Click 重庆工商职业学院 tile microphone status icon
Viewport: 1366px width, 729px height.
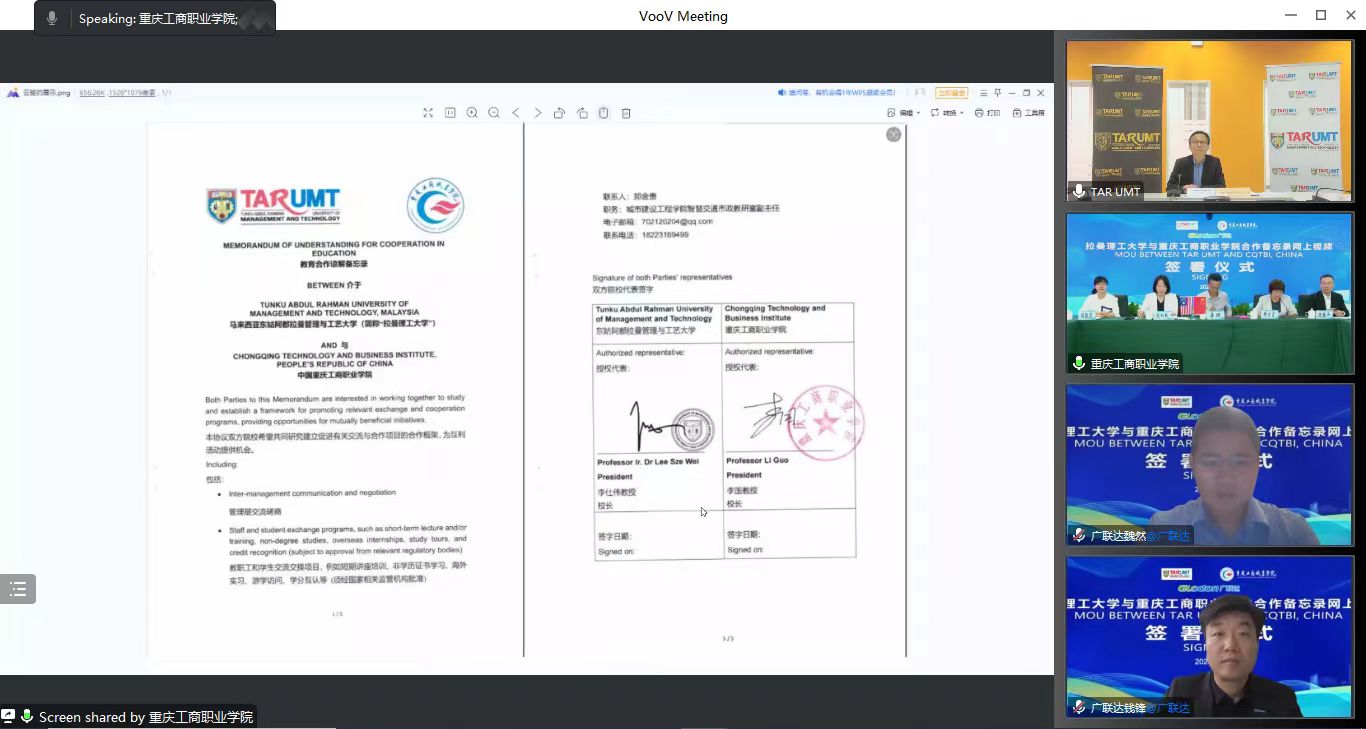click(x=1079, y=363)
